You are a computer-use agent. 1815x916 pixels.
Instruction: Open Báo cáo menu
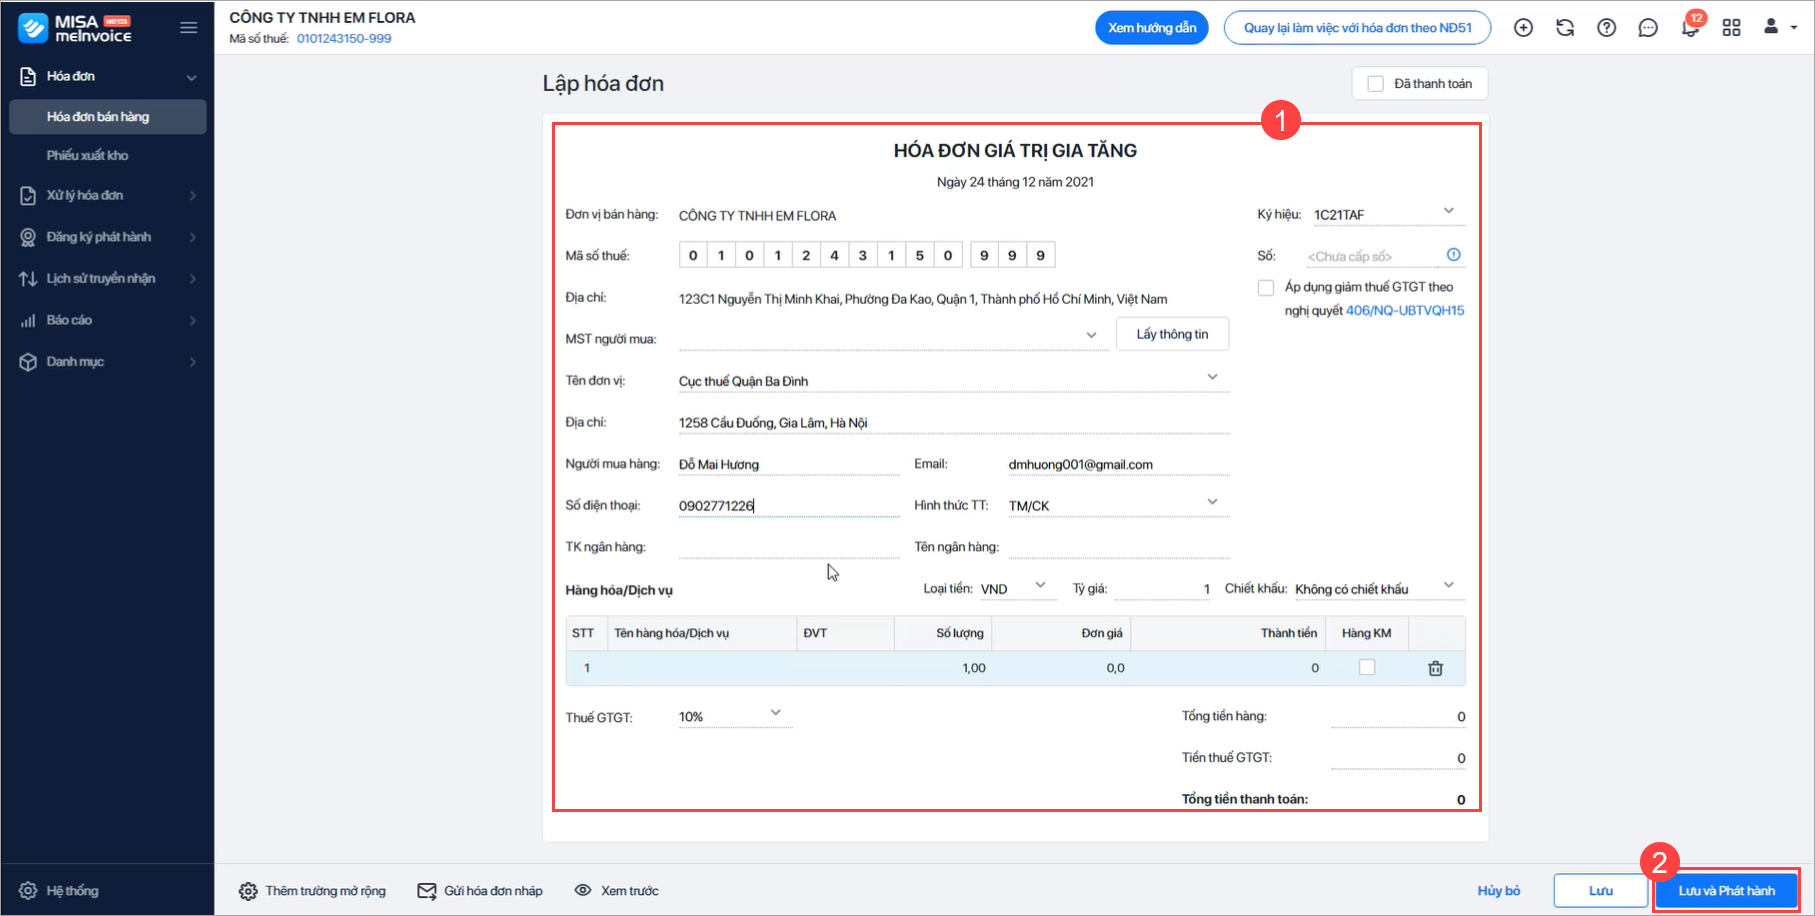(x=108, y=320)
